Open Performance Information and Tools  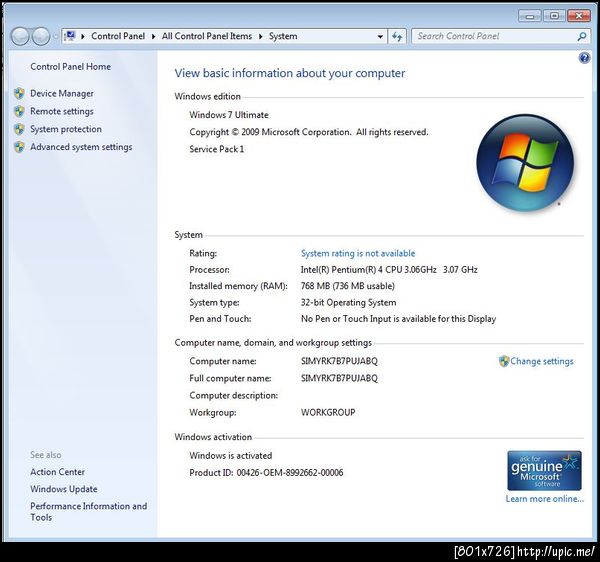[88, 512]
